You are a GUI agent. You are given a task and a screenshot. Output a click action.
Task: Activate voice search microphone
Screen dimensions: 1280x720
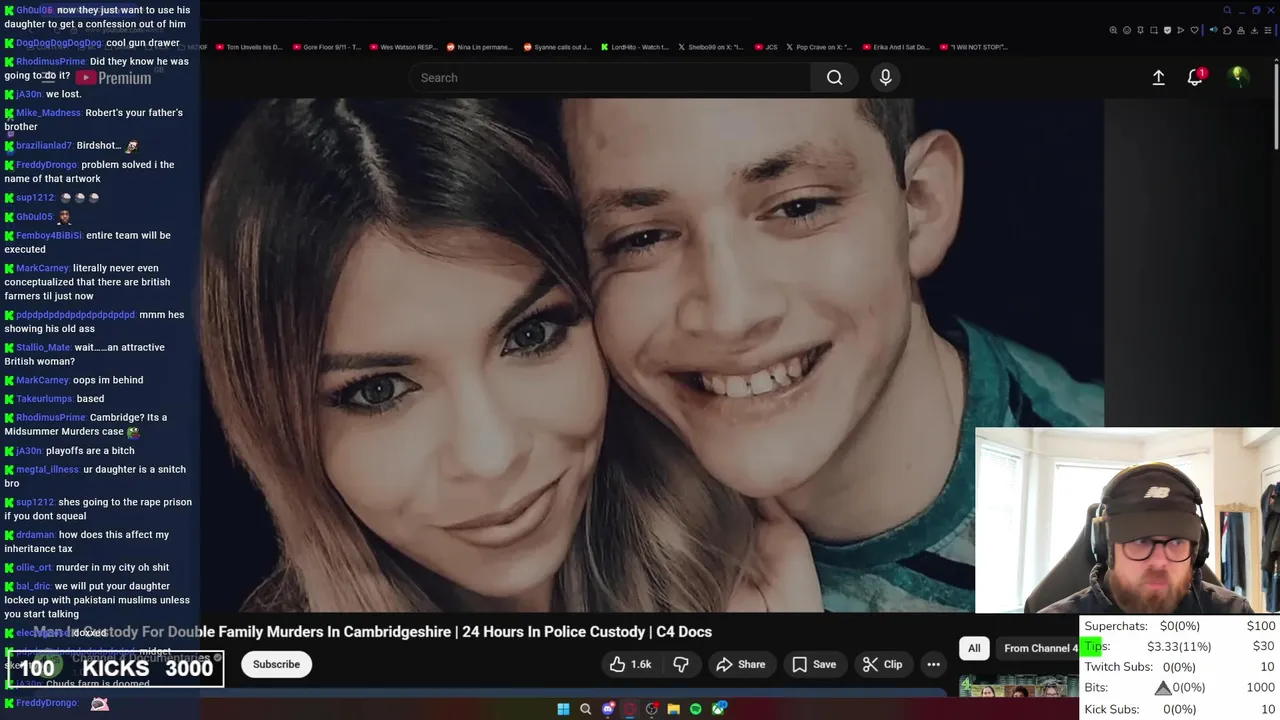pyautogui.click(x=885, y=77)
